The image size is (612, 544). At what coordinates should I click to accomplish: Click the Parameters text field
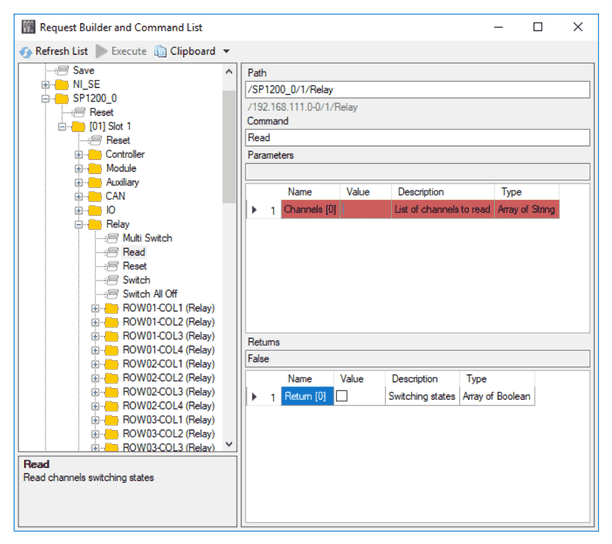(417, 172)
